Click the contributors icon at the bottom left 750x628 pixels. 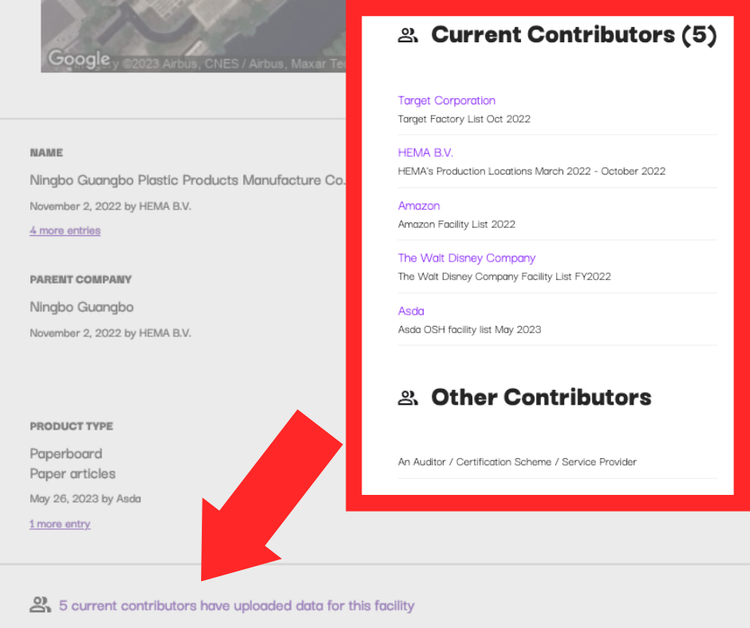click(x=40, y=605)
